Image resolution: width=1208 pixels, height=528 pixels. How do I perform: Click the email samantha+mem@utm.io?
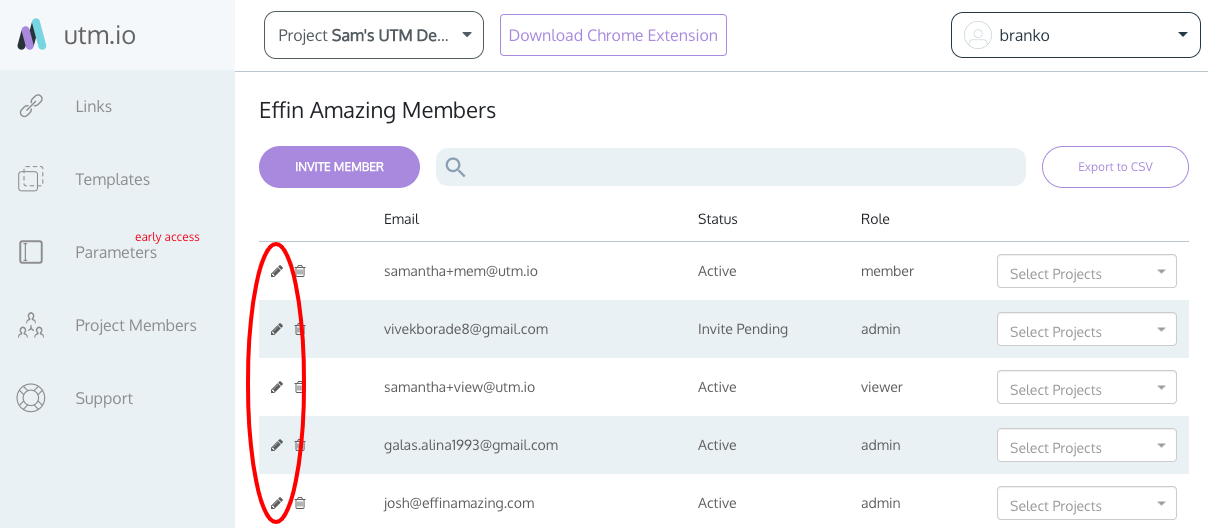(461, 271)
